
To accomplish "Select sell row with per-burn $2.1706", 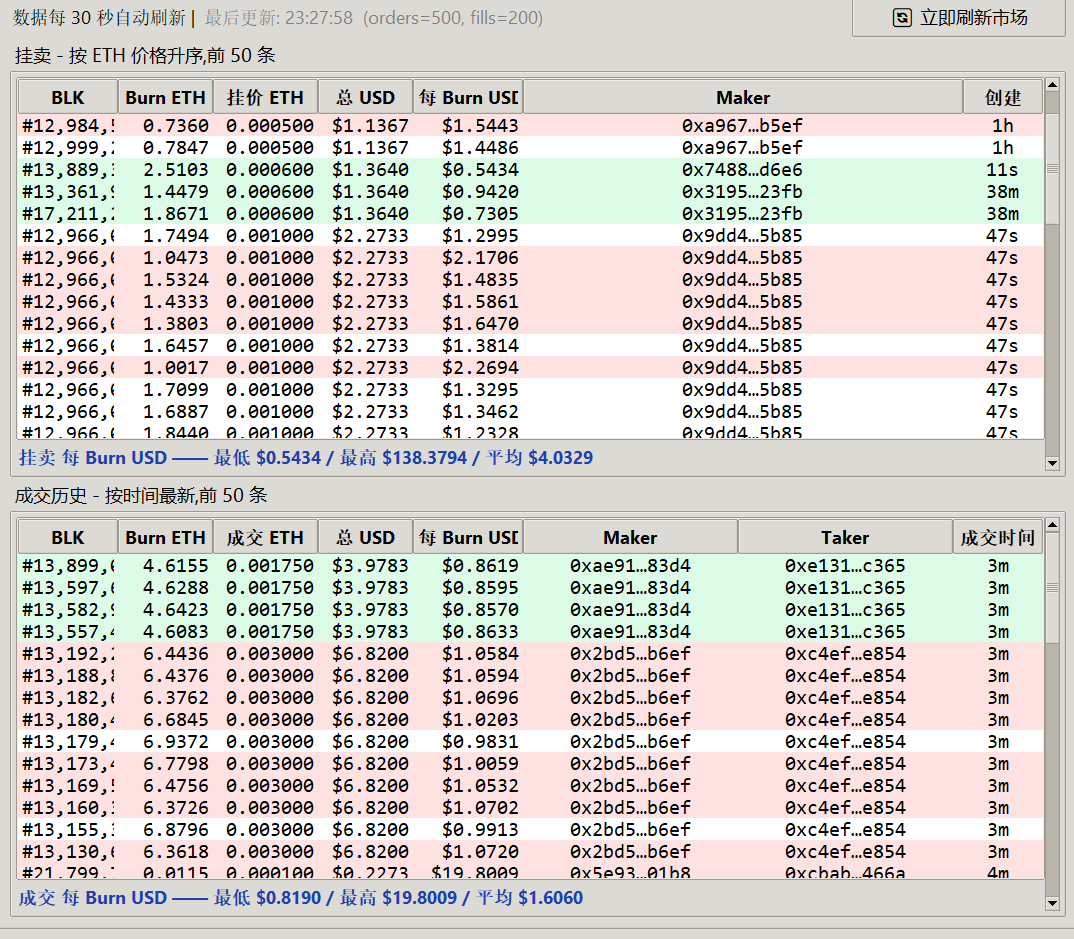I will pos(531,258).
